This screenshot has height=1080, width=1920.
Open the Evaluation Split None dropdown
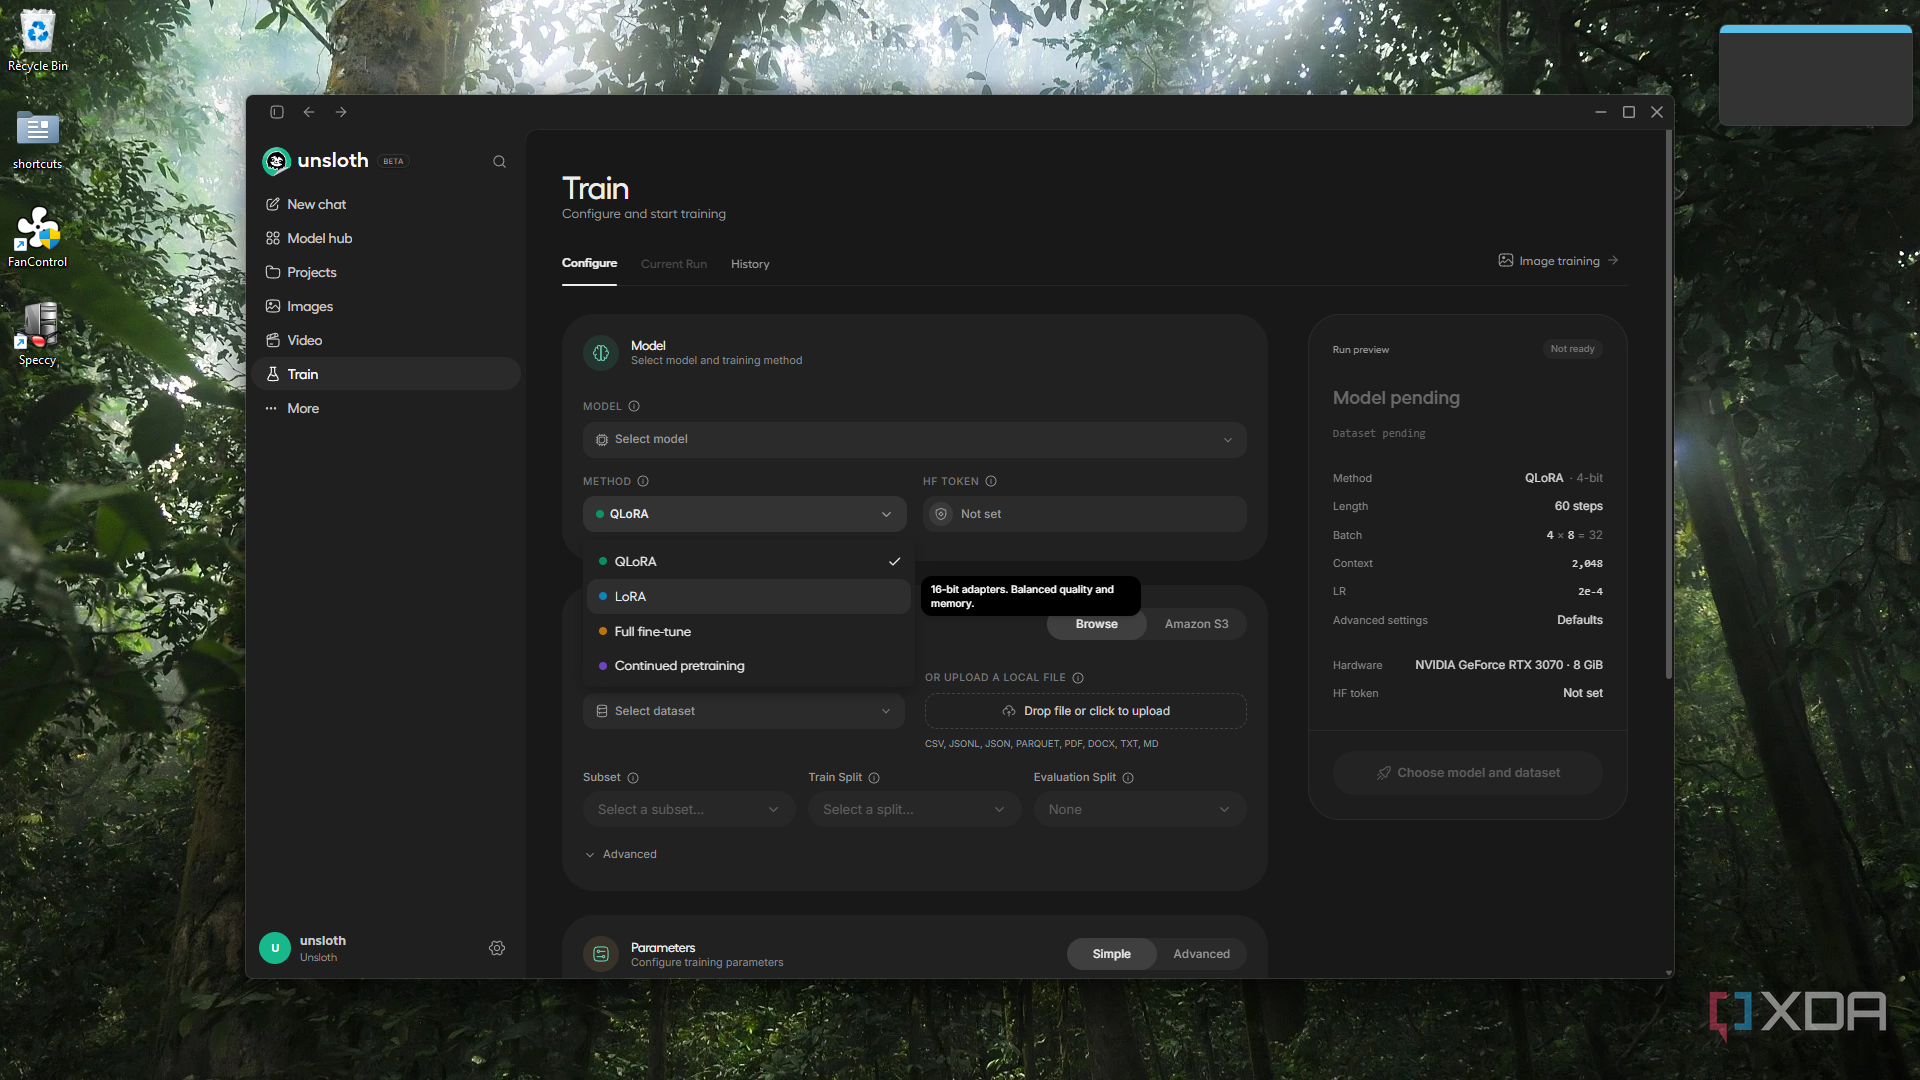1140,810
